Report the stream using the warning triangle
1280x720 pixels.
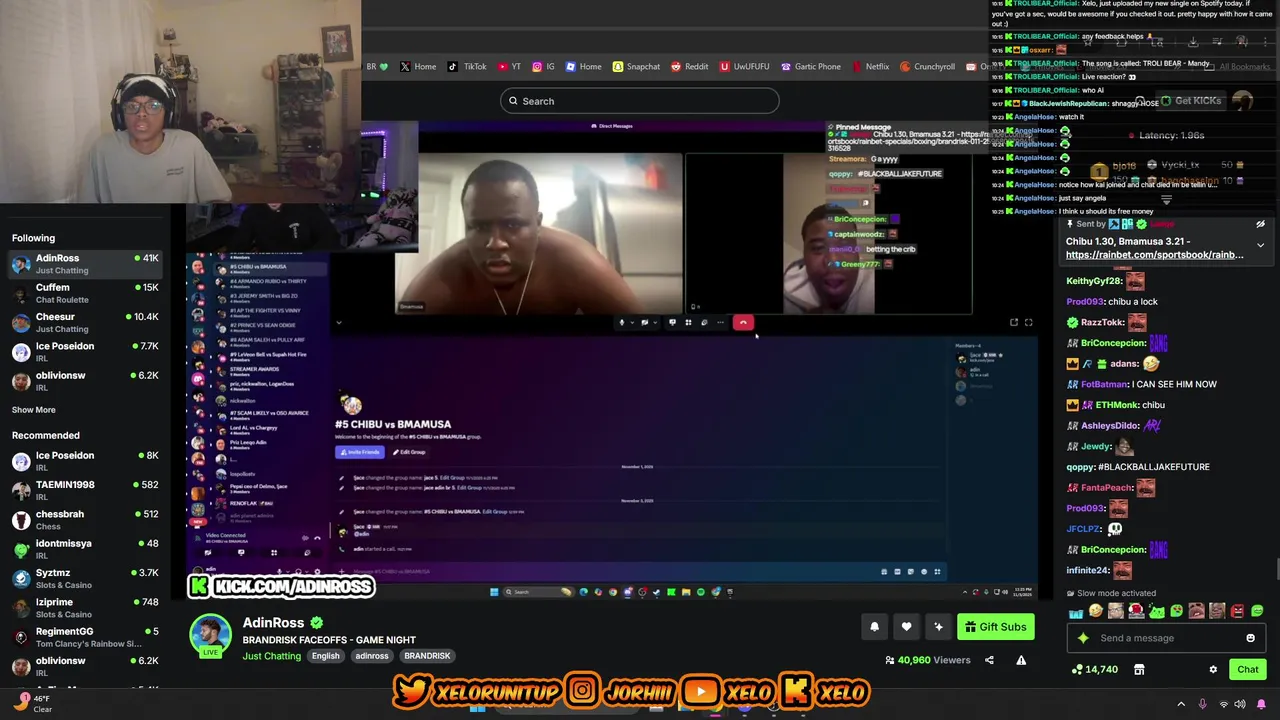1021,660
